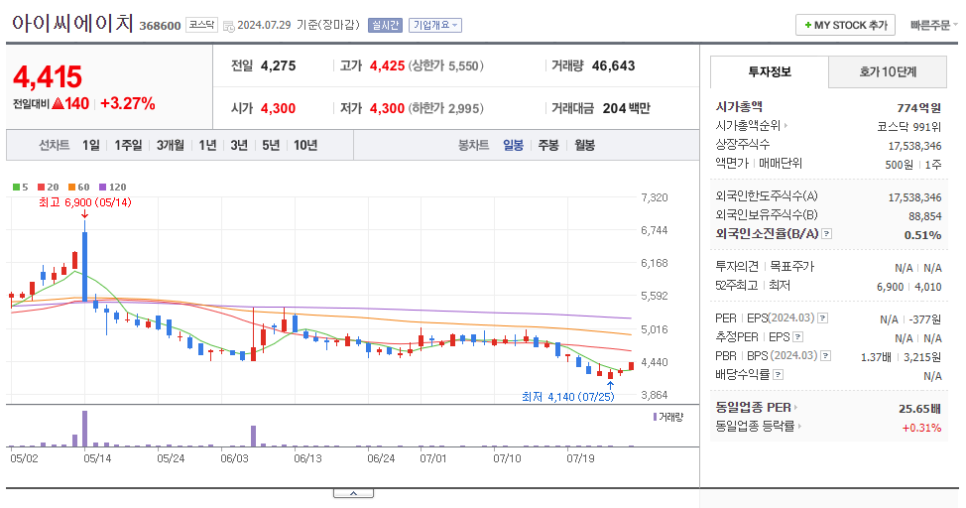The width and height of the screenshot is (966, 508).
Task: Click the calendar icon beside 2024.07.29
Action: pyautogui.click(x=228, y=26)
